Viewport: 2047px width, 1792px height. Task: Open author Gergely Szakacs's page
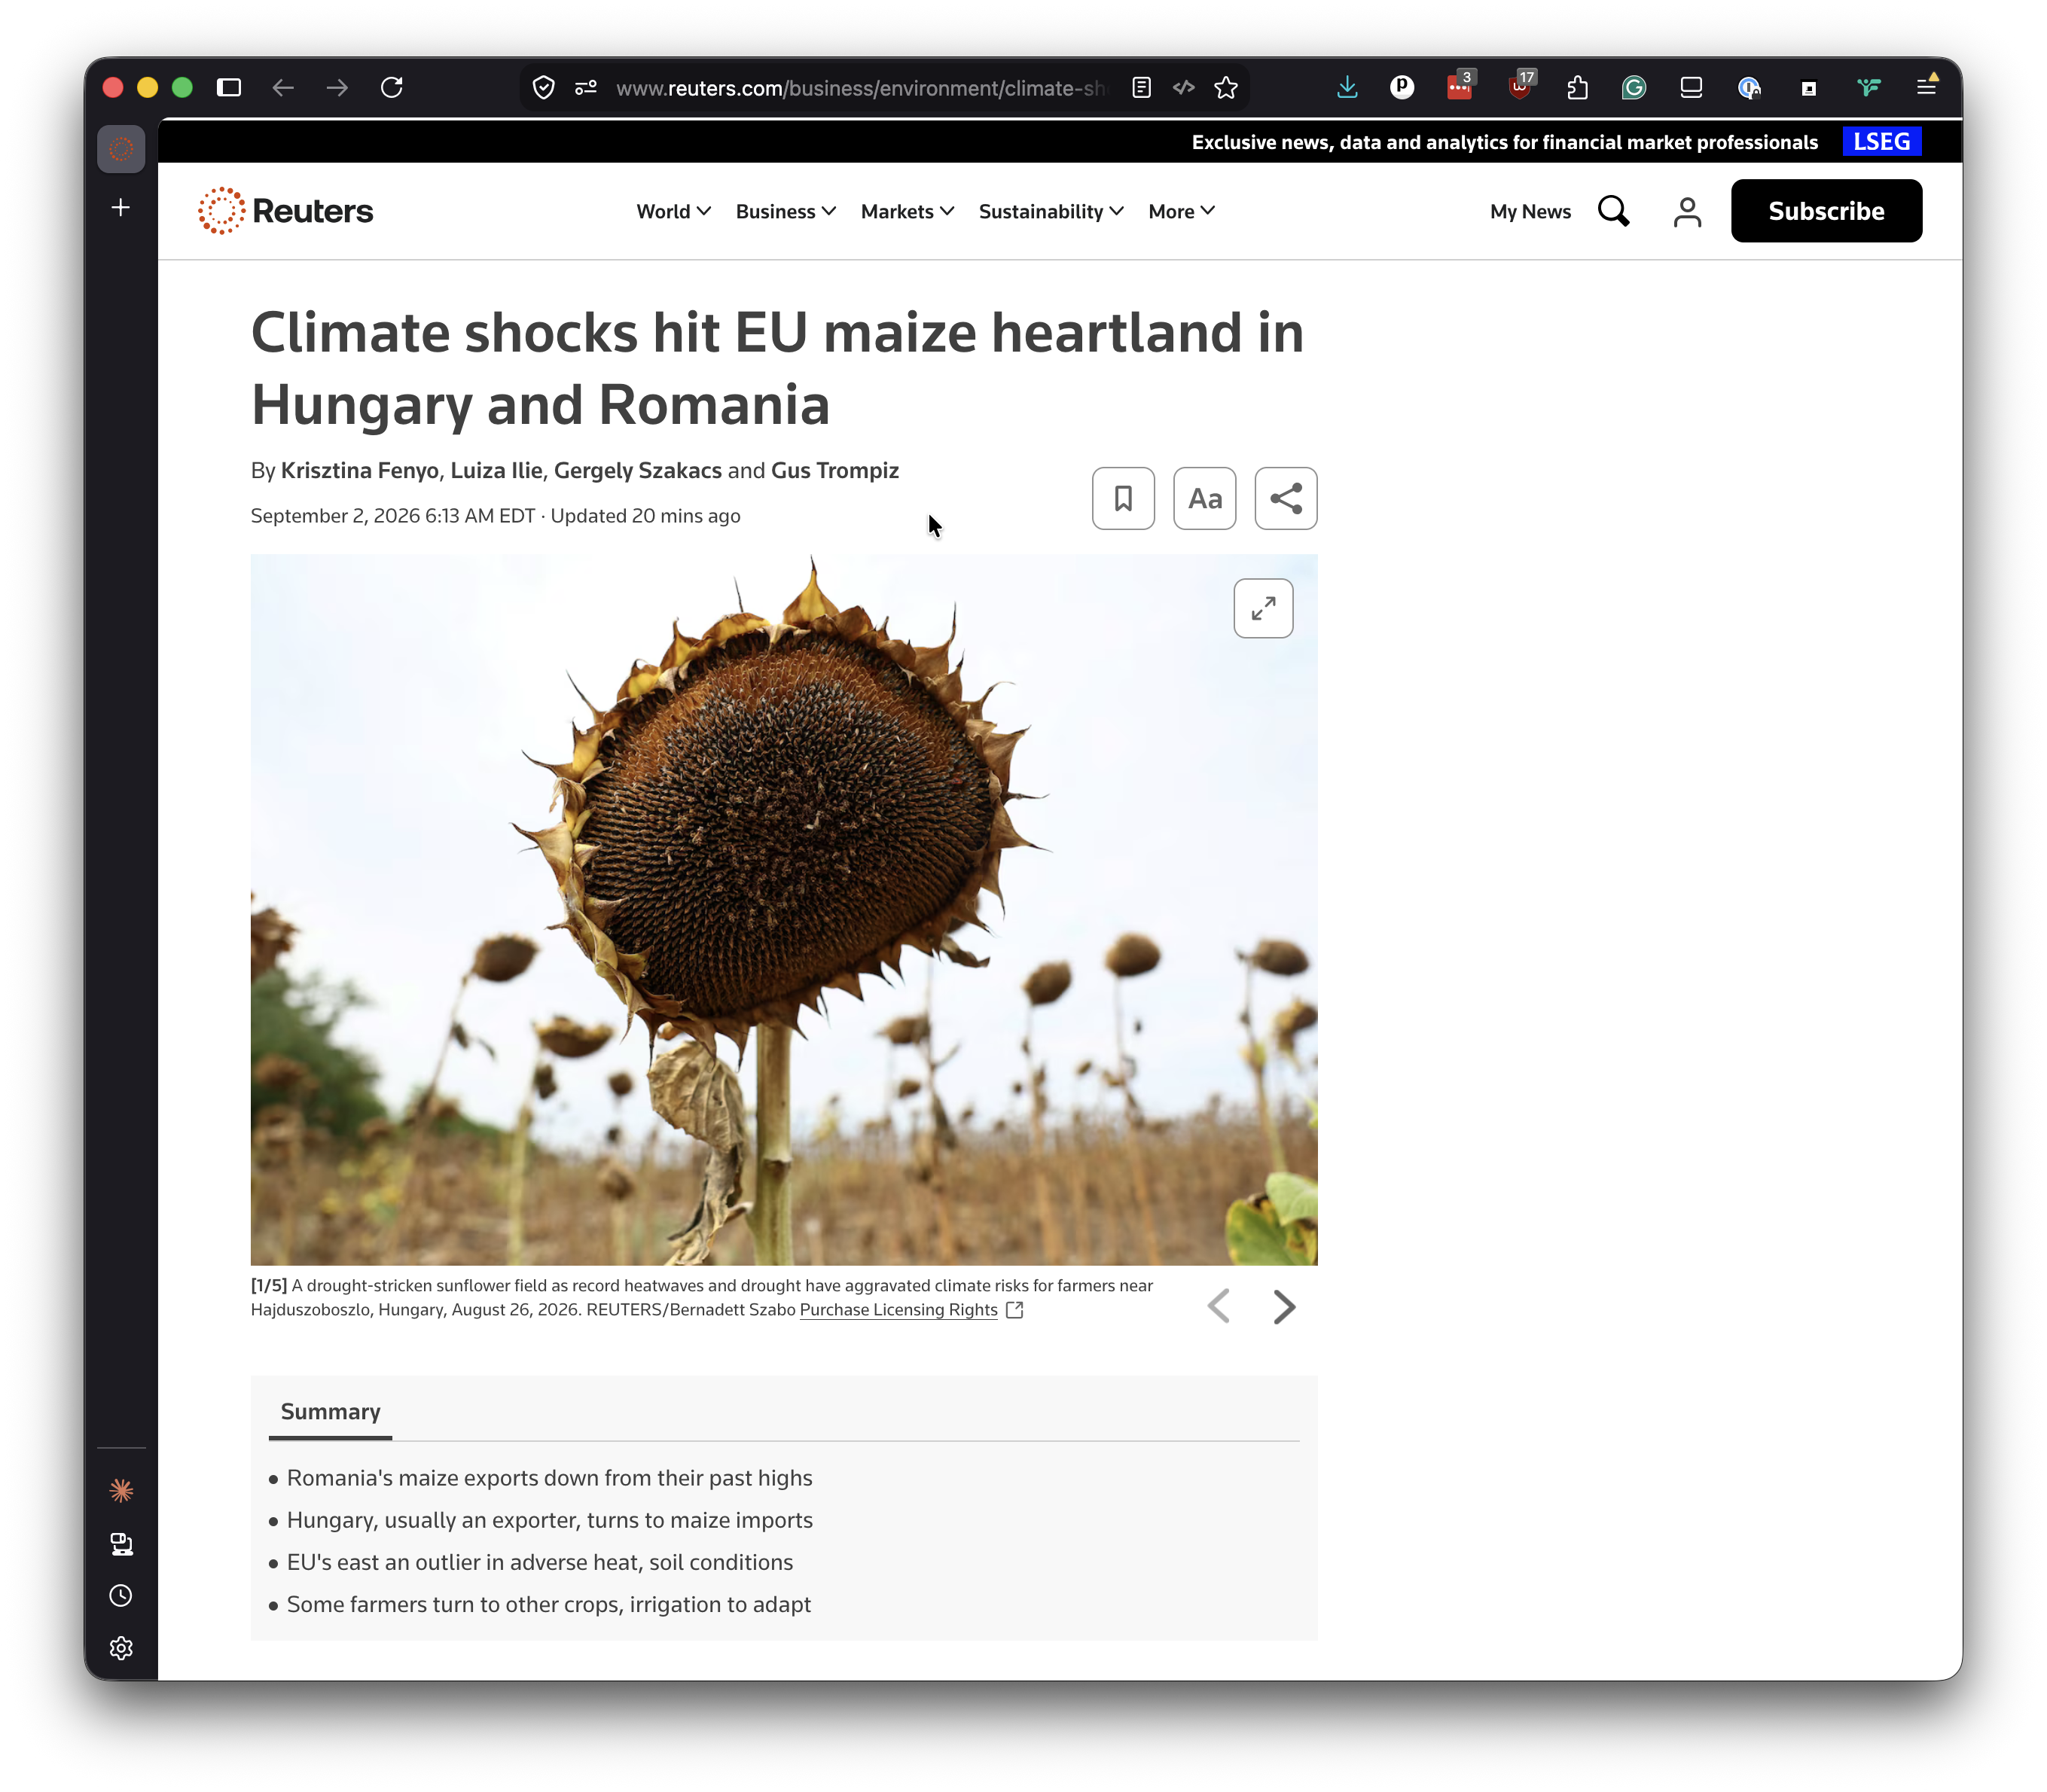click(637, 470)
